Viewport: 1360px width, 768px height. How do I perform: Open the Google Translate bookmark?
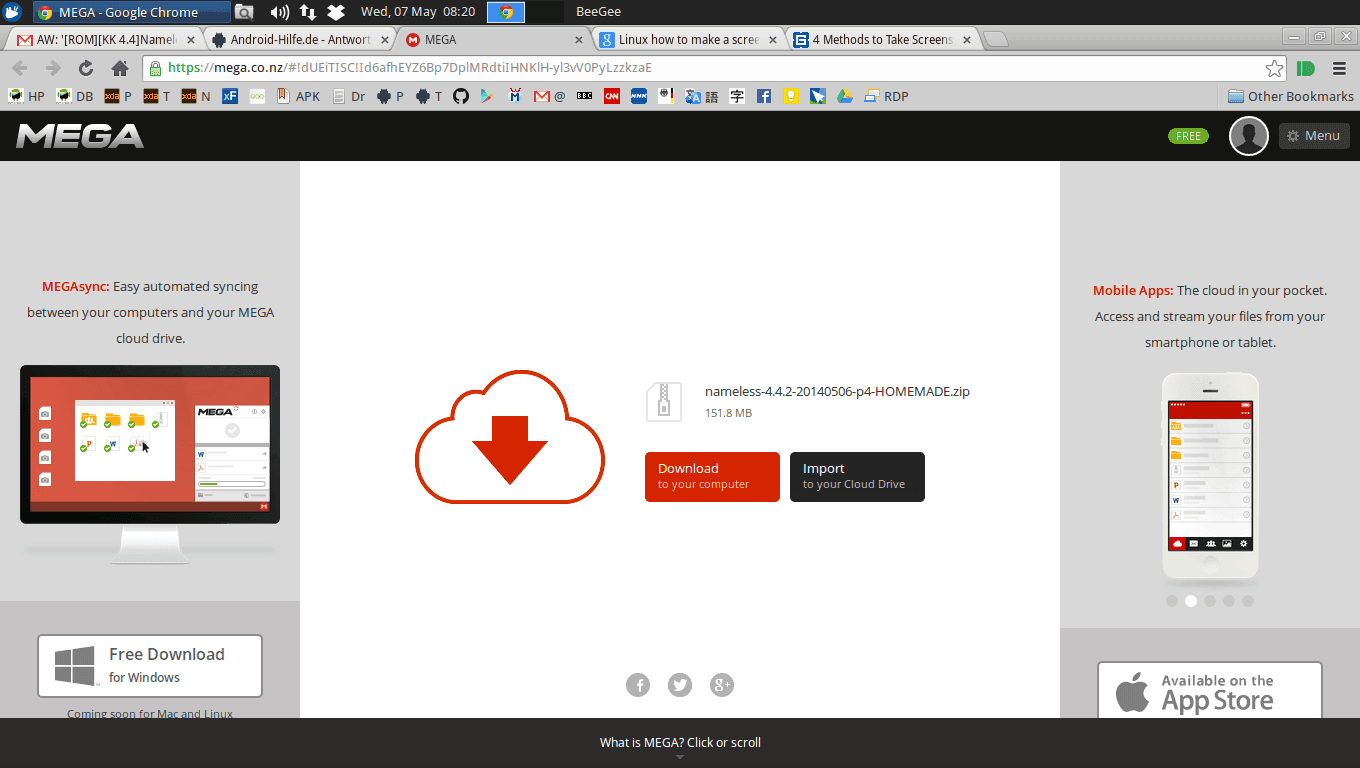702,96
